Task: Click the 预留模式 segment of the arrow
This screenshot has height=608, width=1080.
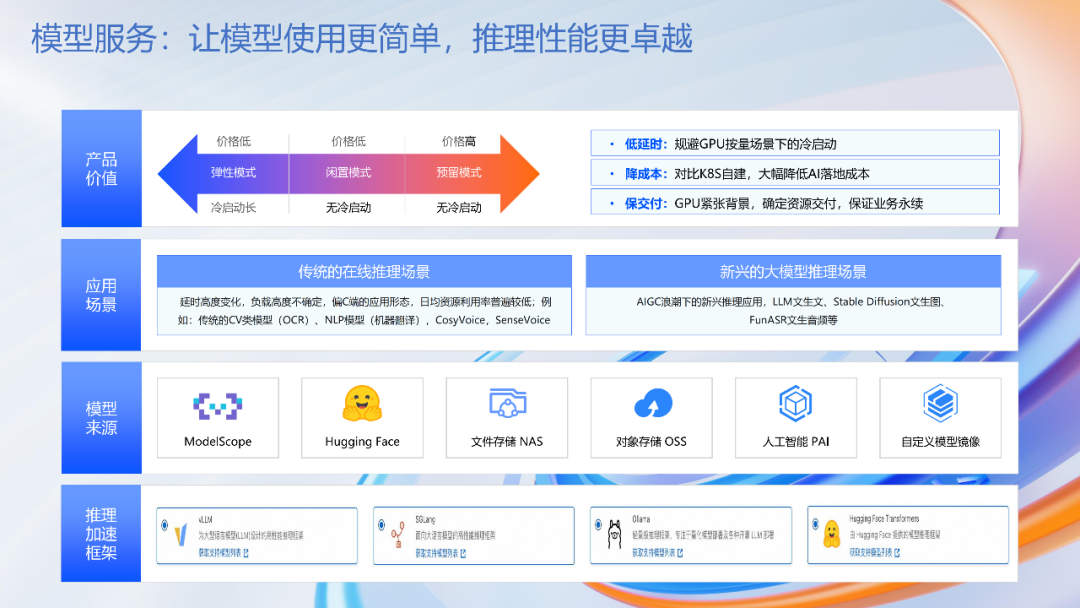Action: pyautogui.click(x=459, y=173)
